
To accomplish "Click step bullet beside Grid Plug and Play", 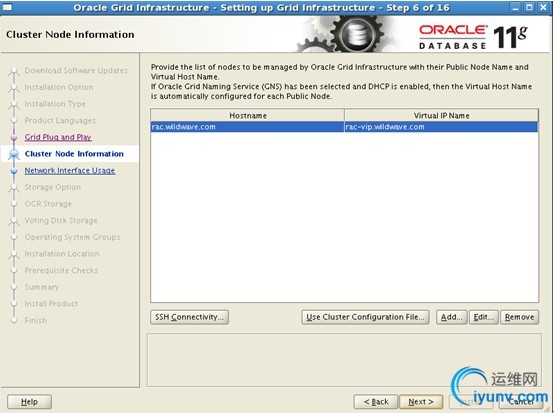I will (x=14, y=137).
